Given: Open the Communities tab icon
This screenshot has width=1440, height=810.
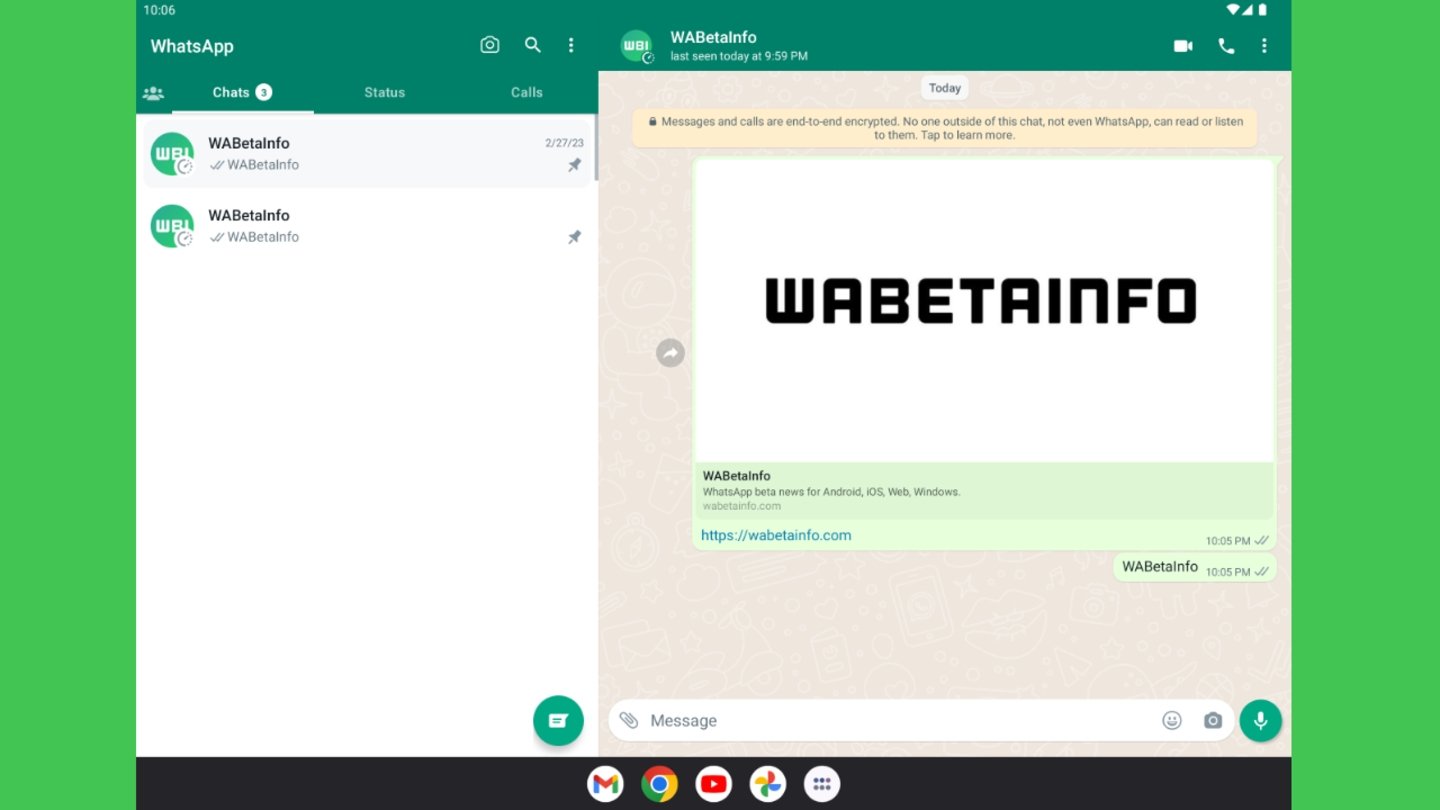Looking at the screenshot, I should [153, 93].
